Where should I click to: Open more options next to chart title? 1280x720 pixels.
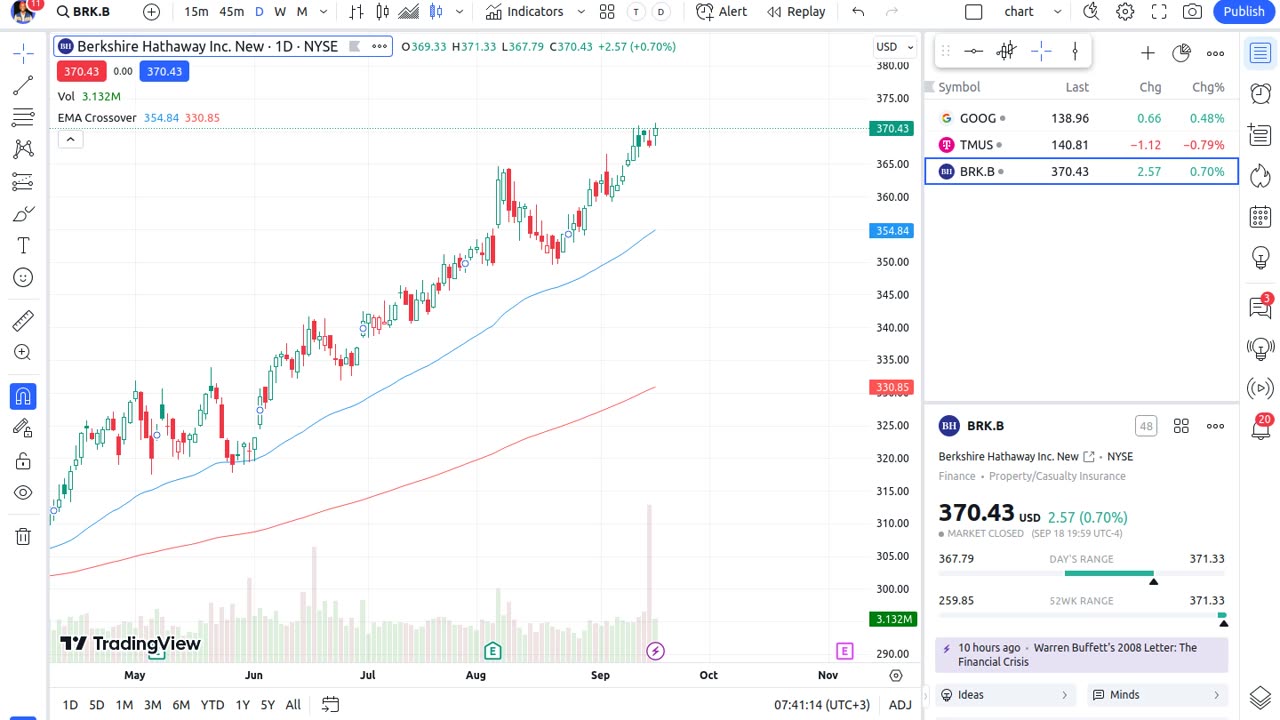coord(379,47)
